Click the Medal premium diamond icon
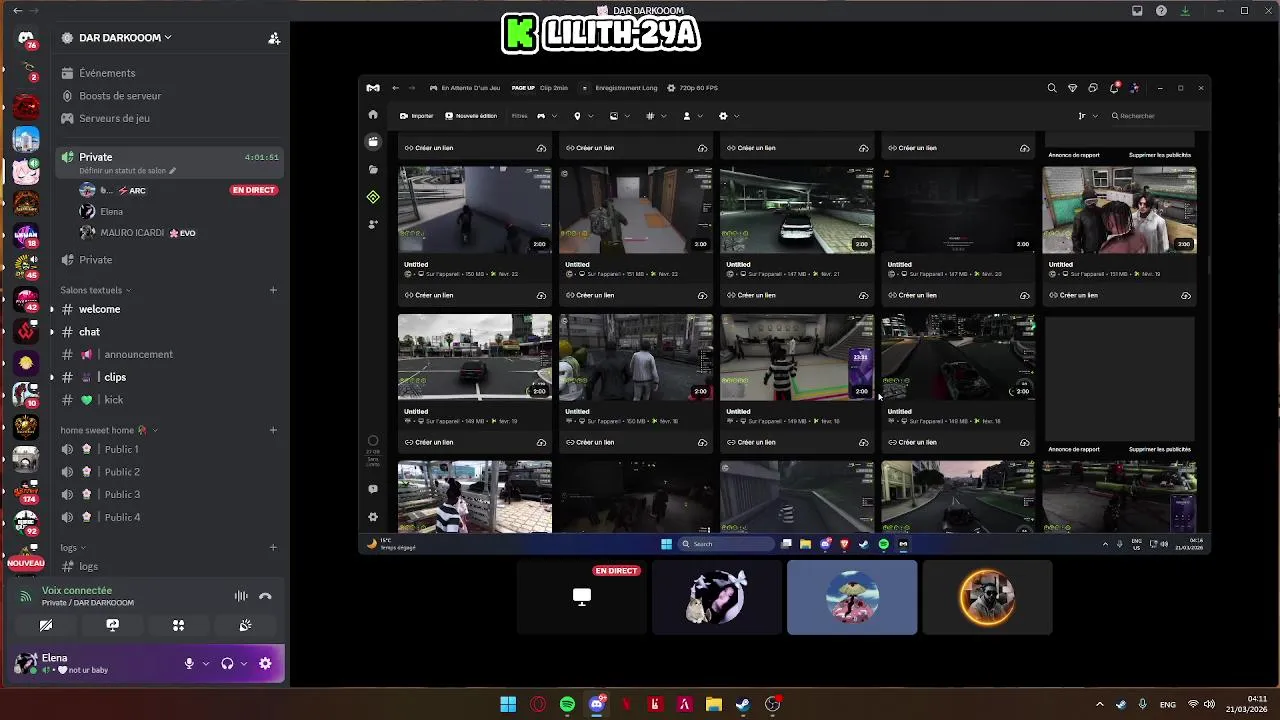Image resolution: width=1280 pixels, height=720 pixels. coord(1072,88)
